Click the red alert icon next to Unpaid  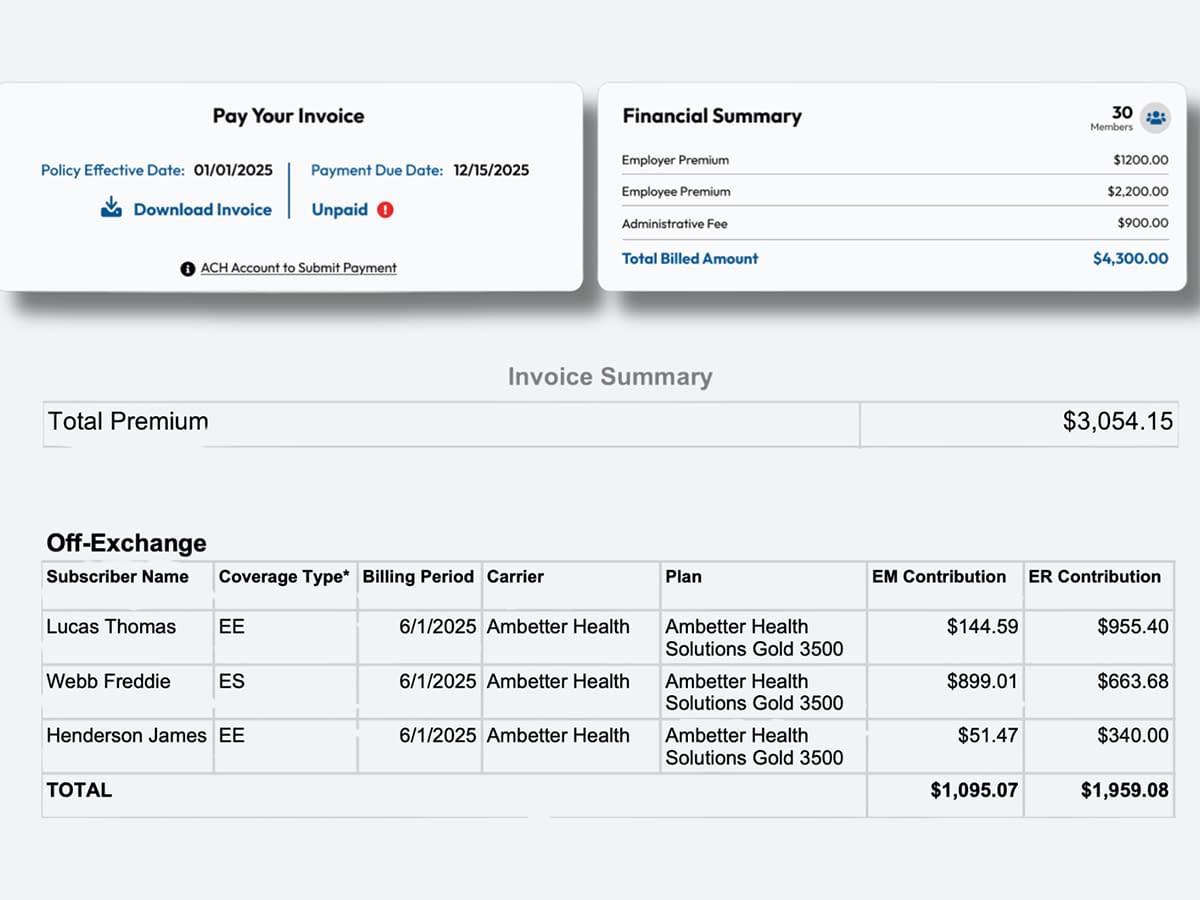(x=386, y=210)
